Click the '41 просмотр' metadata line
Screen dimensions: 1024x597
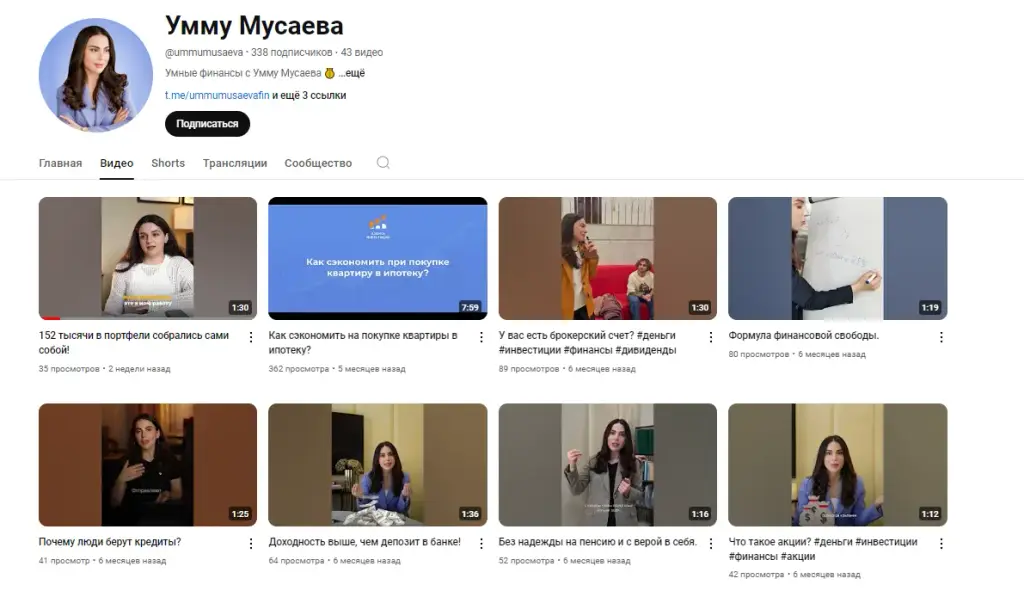[102, 560]
